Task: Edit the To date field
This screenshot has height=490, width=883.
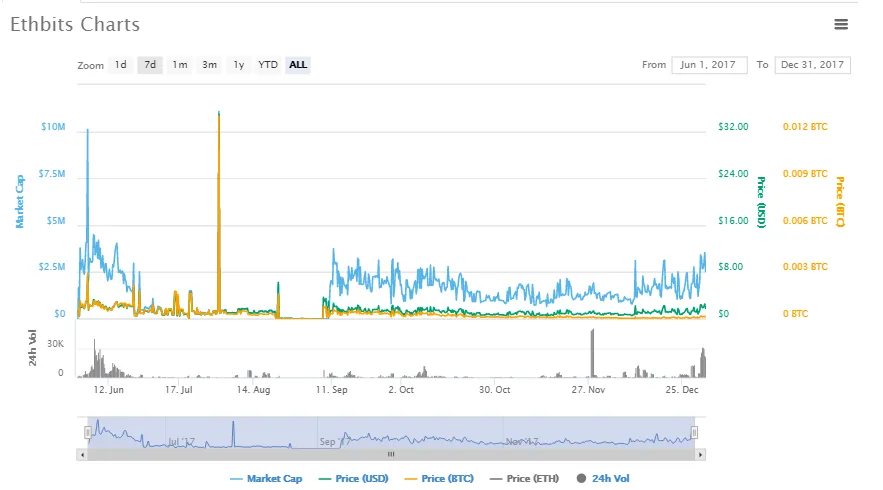Action: coord(813,65)
